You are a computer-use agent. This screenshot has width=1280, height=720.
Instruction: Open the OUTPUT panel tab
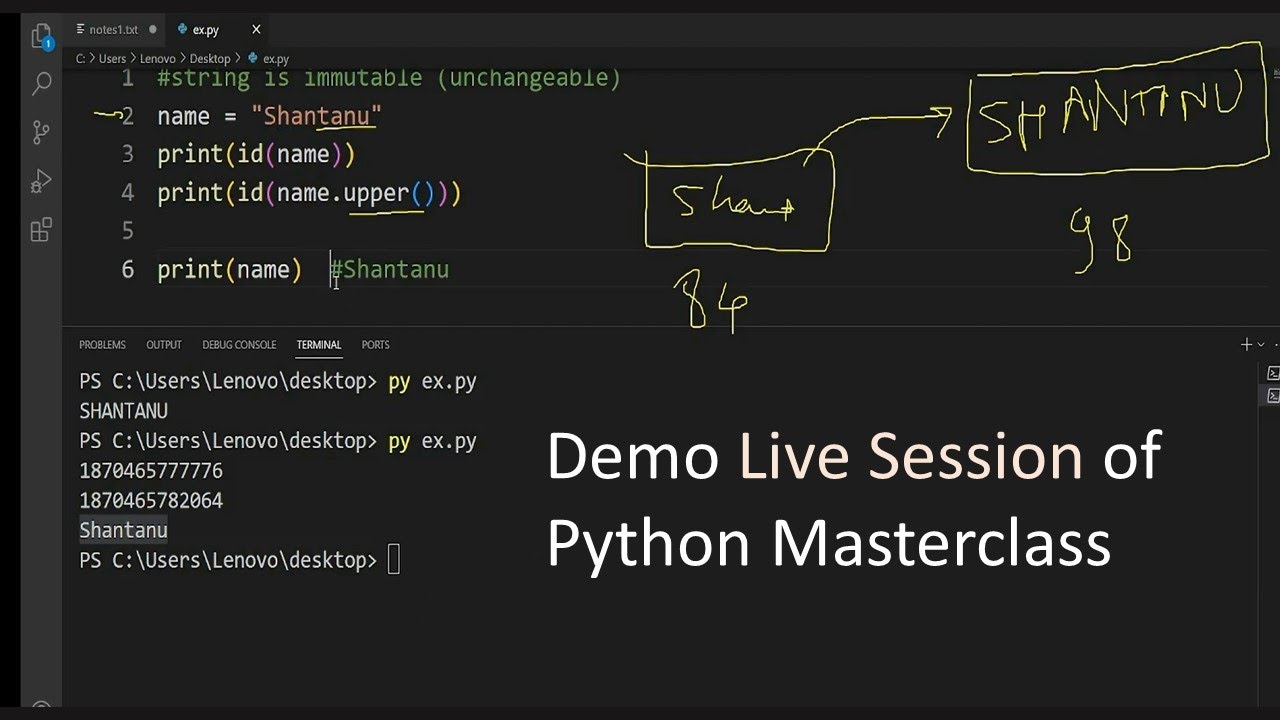tap(164, 345)
